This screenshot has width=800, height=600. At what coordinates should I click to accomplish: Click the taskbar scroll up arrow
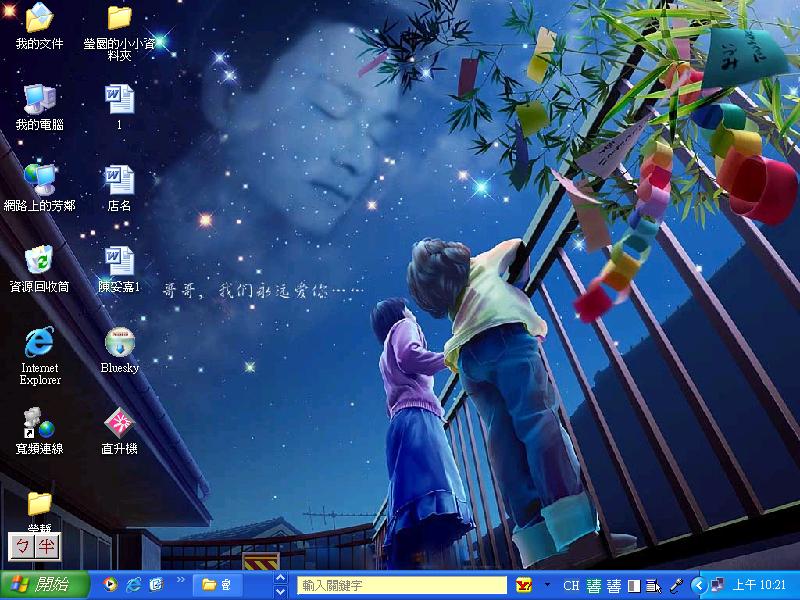(280, 578)
